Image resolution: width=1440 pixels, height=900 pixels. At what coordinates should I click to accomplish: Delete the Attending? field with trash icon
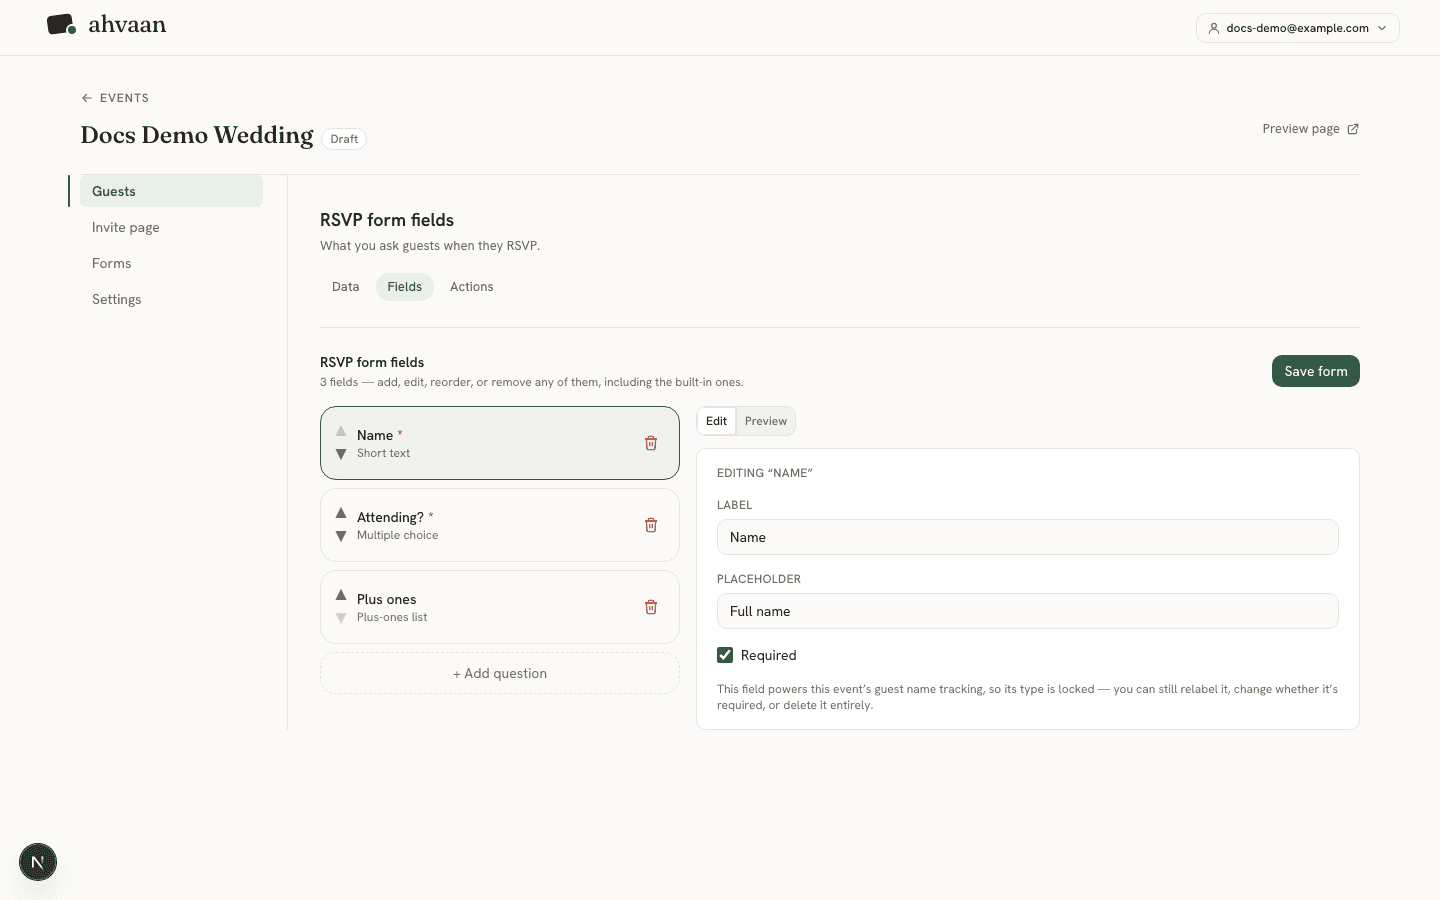click(x=651, y=525)
